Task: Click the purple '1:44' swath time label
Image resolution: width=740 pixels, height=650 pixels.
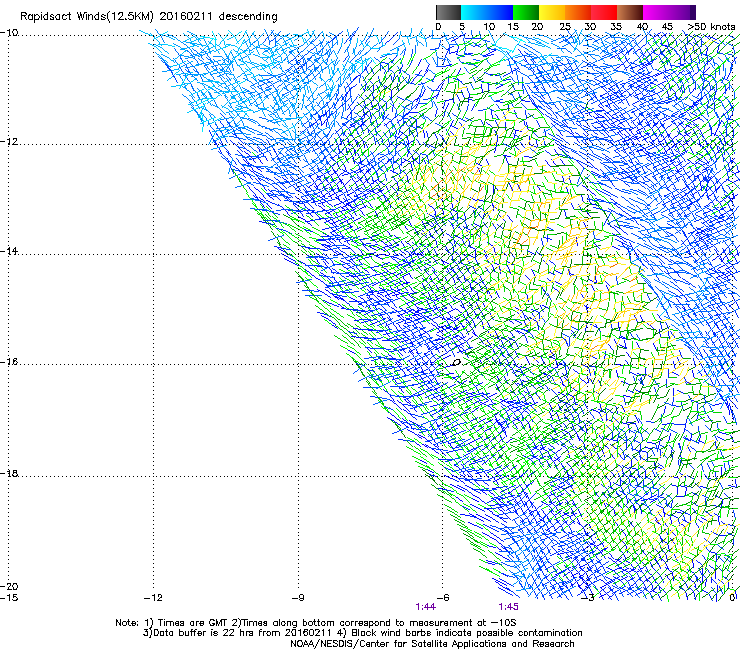Action: coord(425,607)
